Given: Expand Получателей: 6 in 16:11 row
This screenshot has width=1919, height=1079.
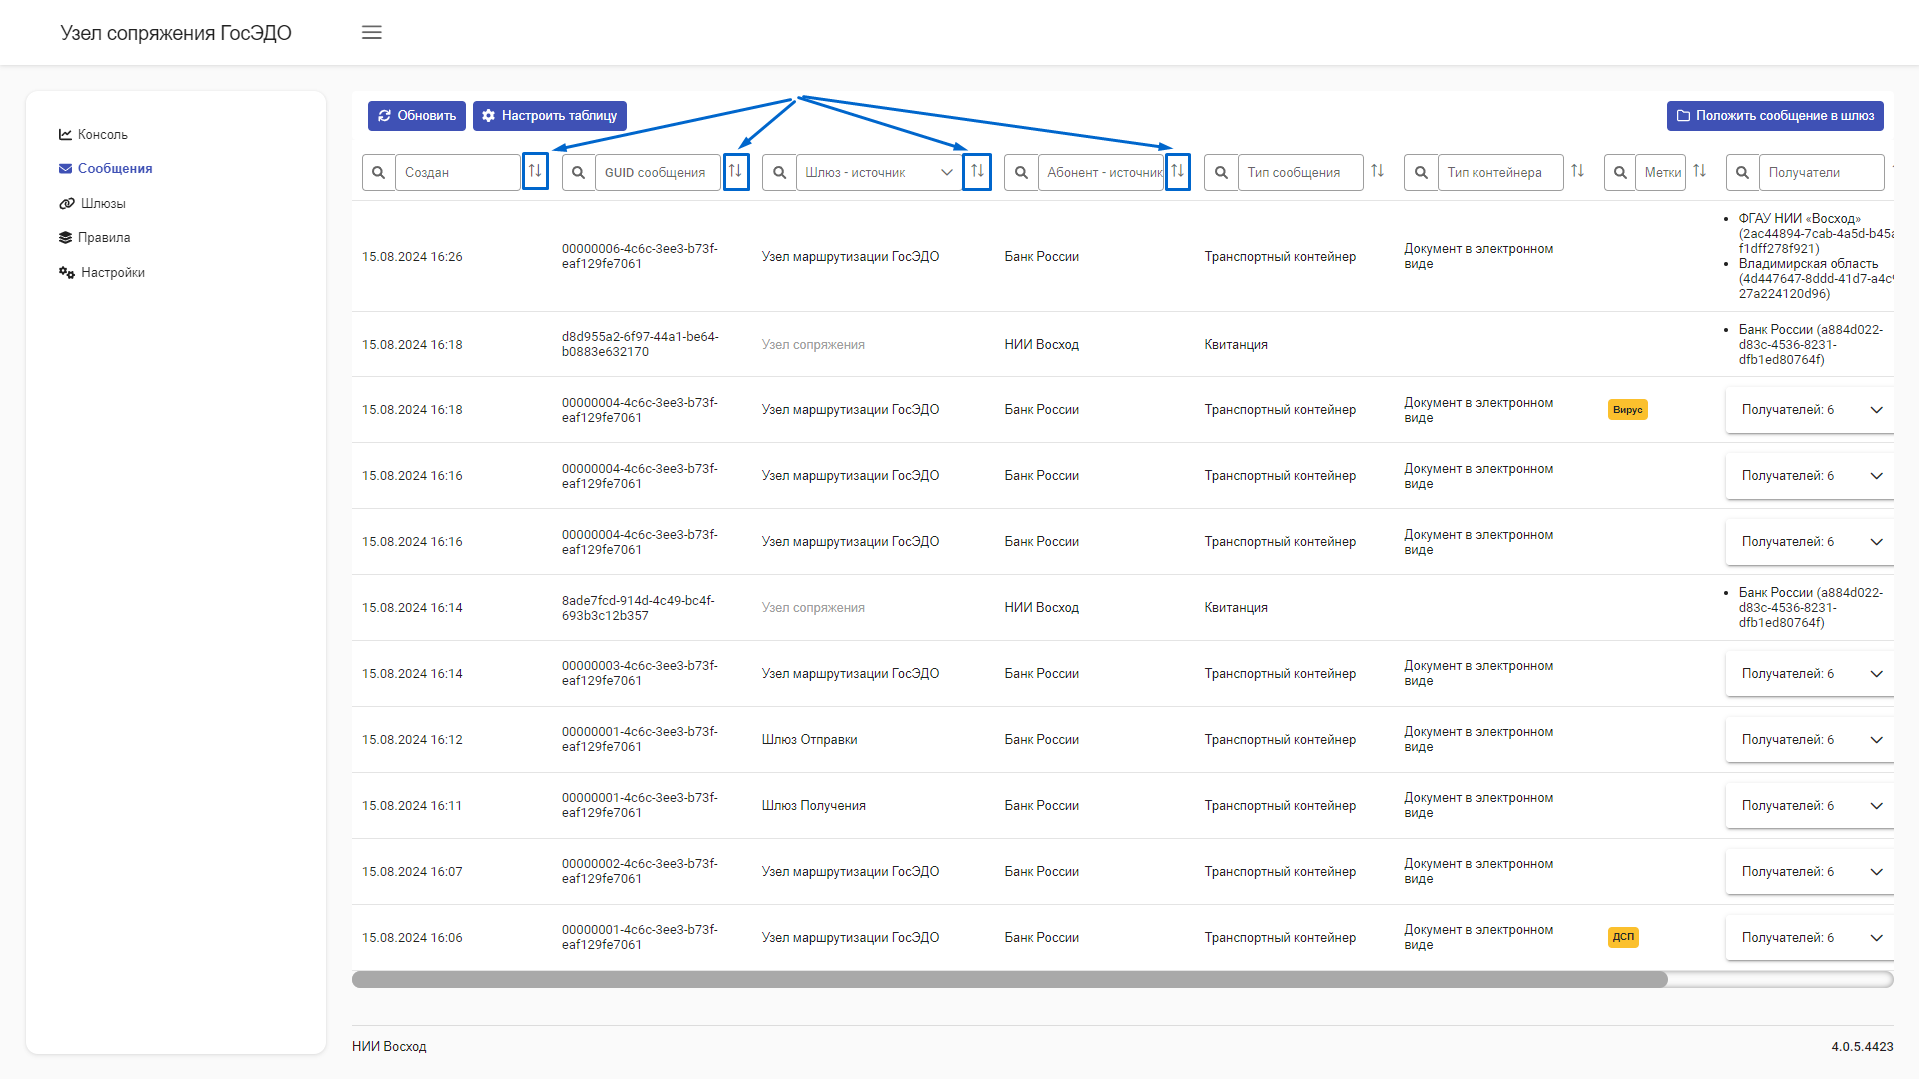Looking at the screenshot, I should coord(1810,806).
